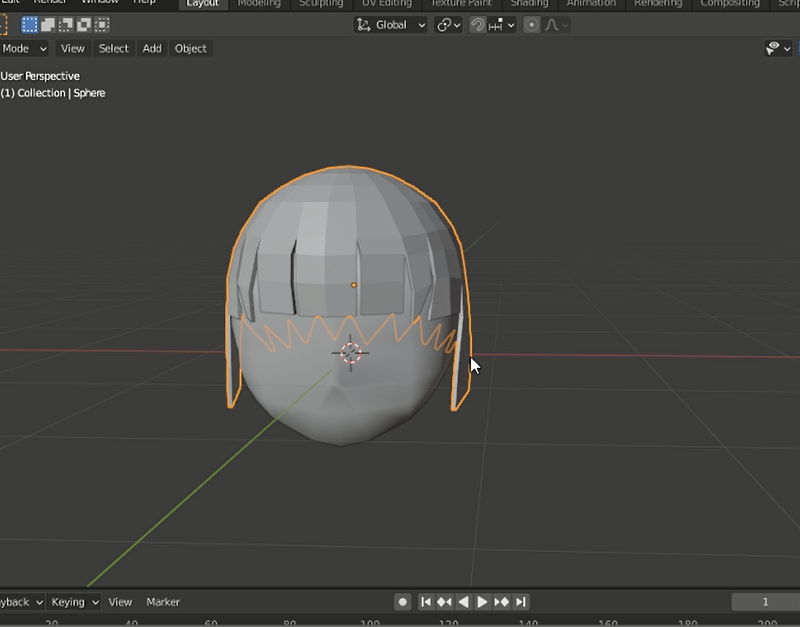Click the 3D cursor on the head
The height and width of the screenshot is (627, 800).
351,353
